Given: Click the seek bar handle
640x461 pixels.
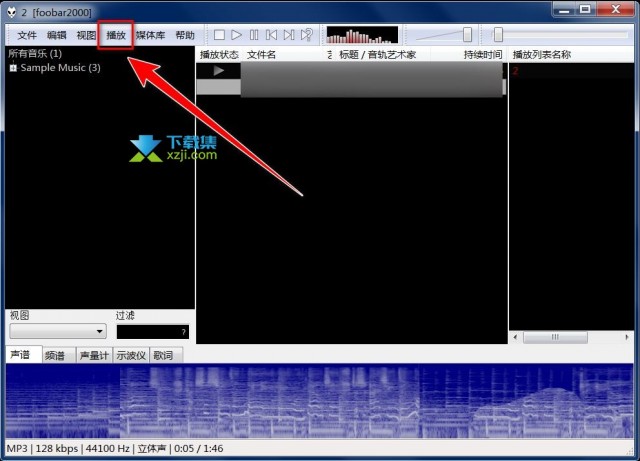Looking at the screenshot, I should 498,35.
